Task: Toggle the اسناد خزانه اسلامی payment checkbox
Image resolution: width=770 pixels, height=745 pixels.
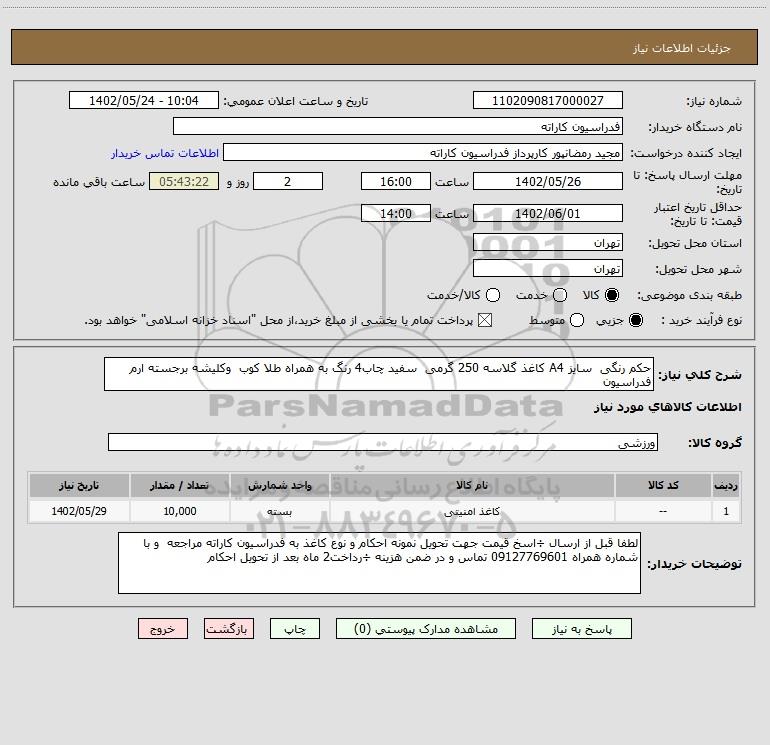Action: pos(487,320)
